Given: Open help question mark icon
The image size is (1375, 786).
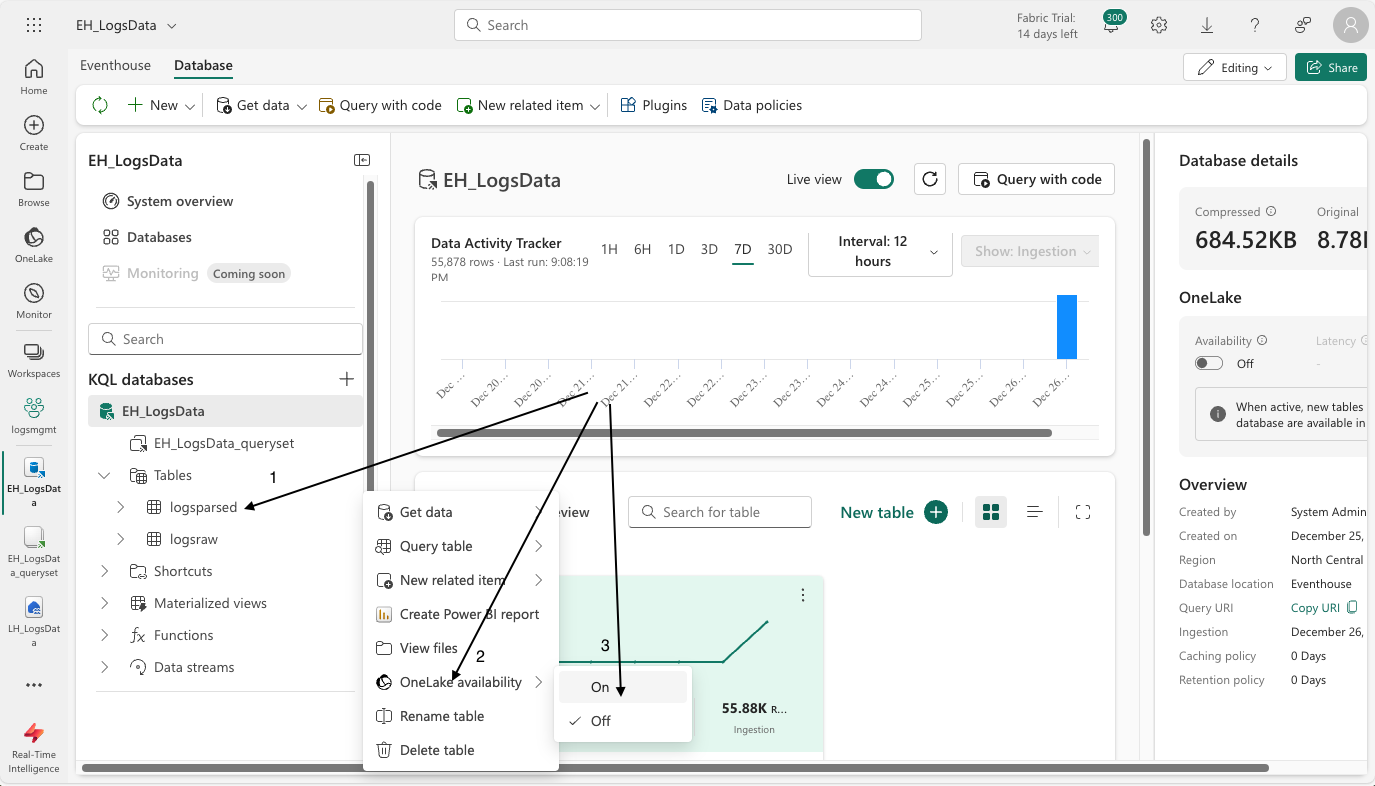Looking at the screenshot, I should click(1255, 25).
